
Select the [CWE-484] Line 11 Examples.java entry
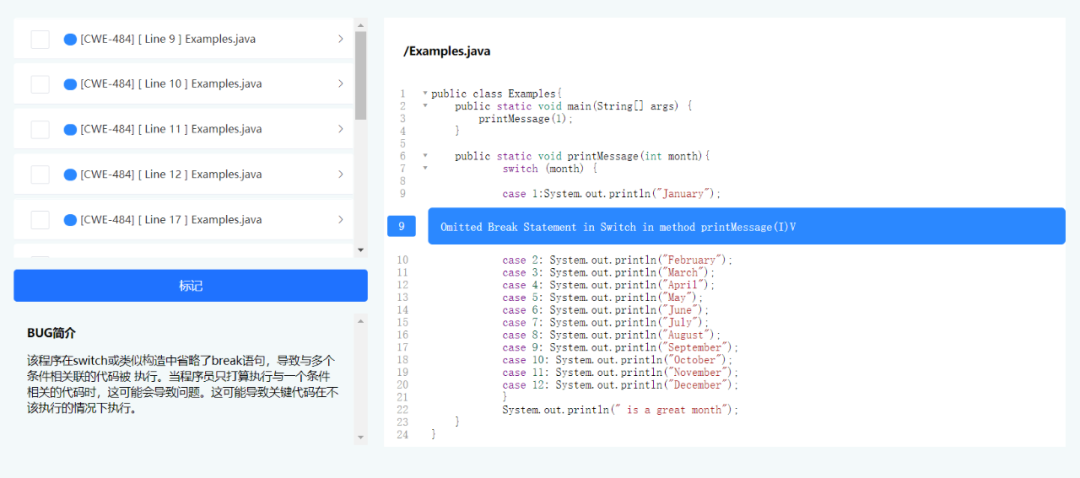171,129
